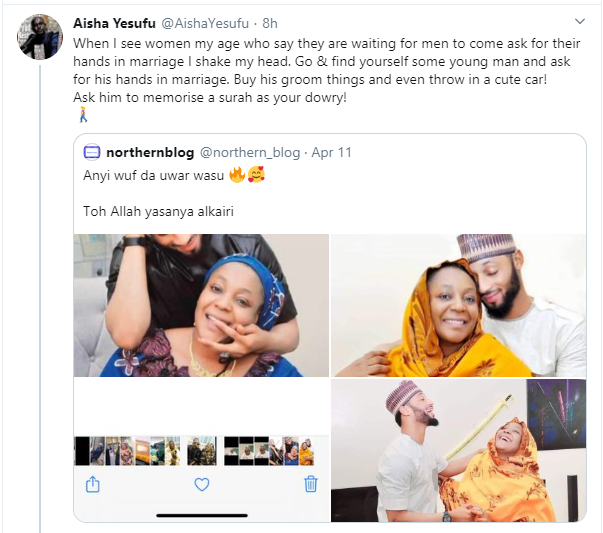Viewport: 603px width, 533px height.
Task: Open the northernblog quoted account name
Action: coord(150,153)
